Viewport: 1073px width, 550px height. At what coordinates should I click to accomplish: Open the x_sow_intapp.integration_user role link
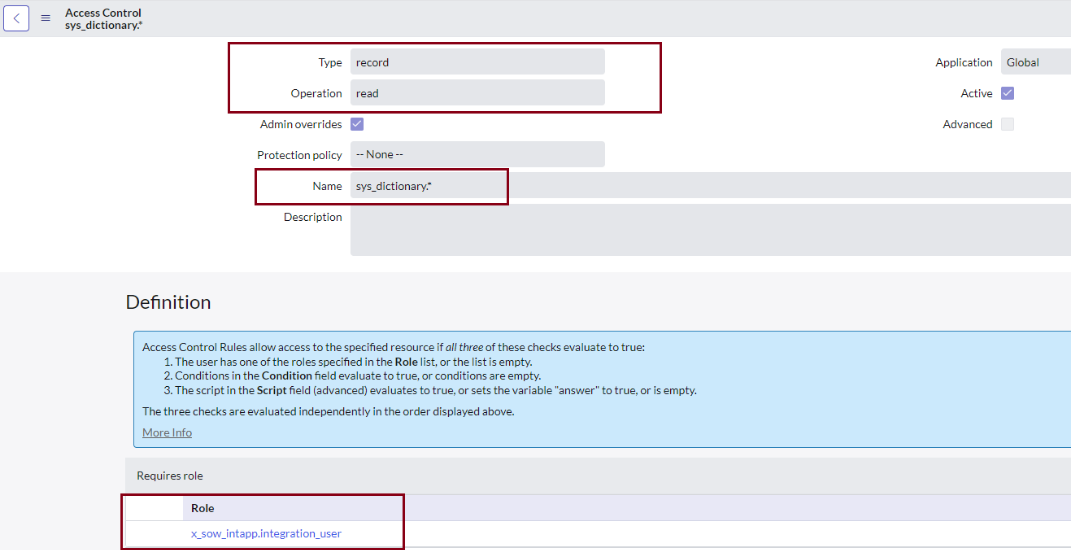(x=266, y=534)
